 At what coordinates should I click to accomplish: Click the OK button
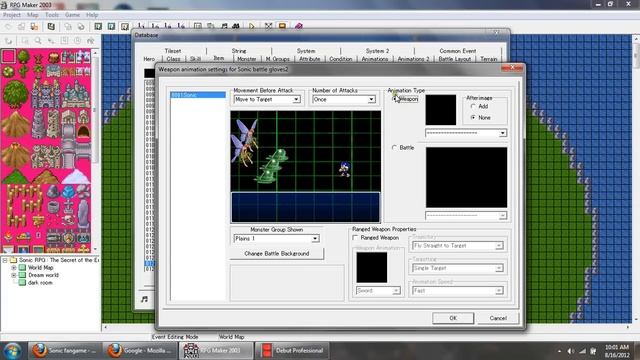coord(453,318)
